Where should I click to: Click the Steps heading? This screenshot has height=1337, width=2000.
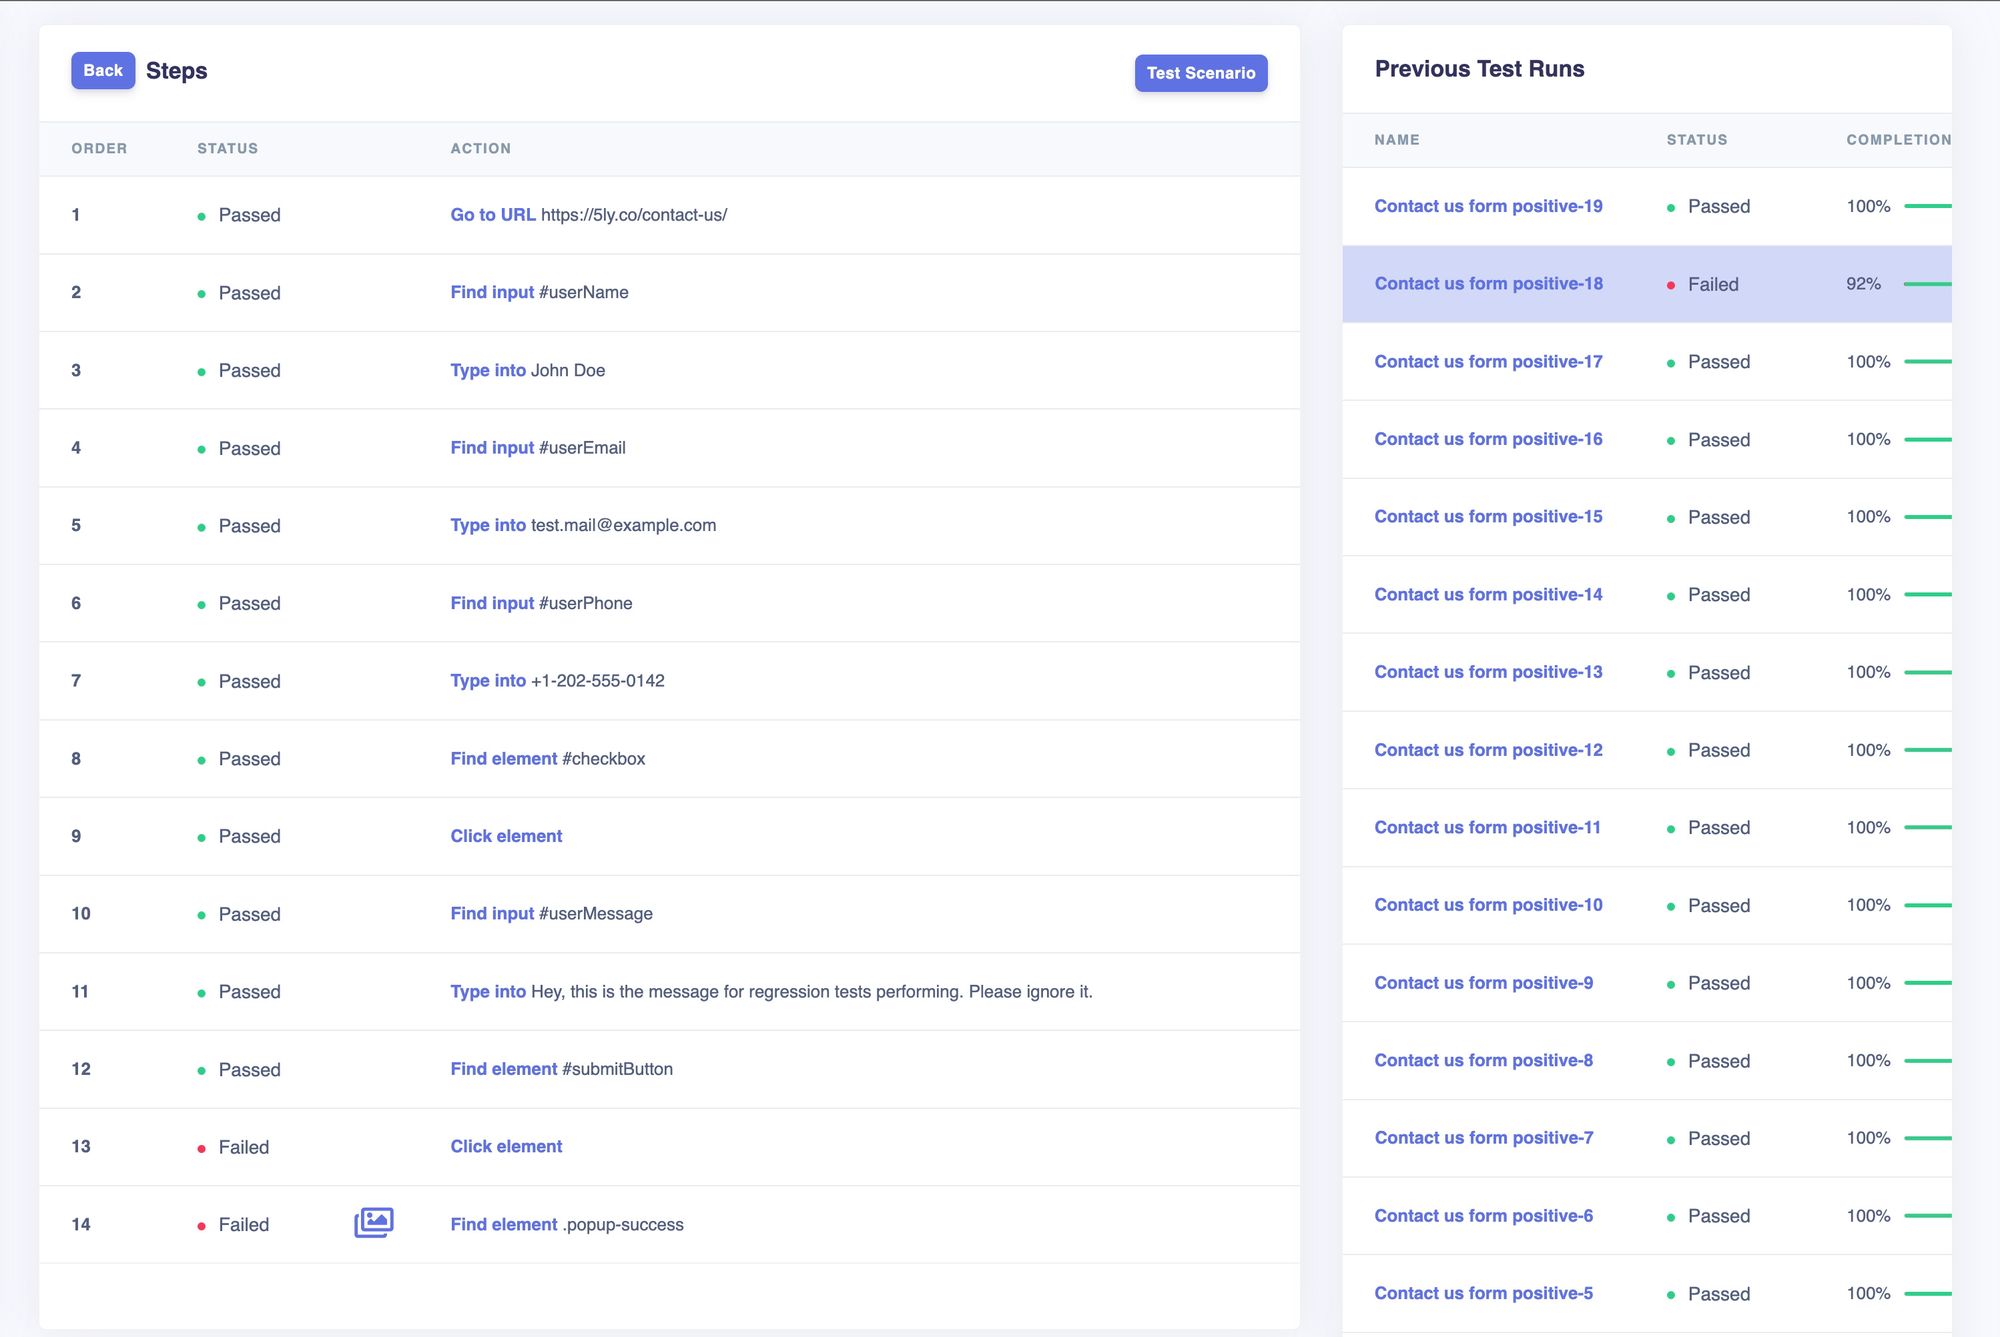(177, 71)
